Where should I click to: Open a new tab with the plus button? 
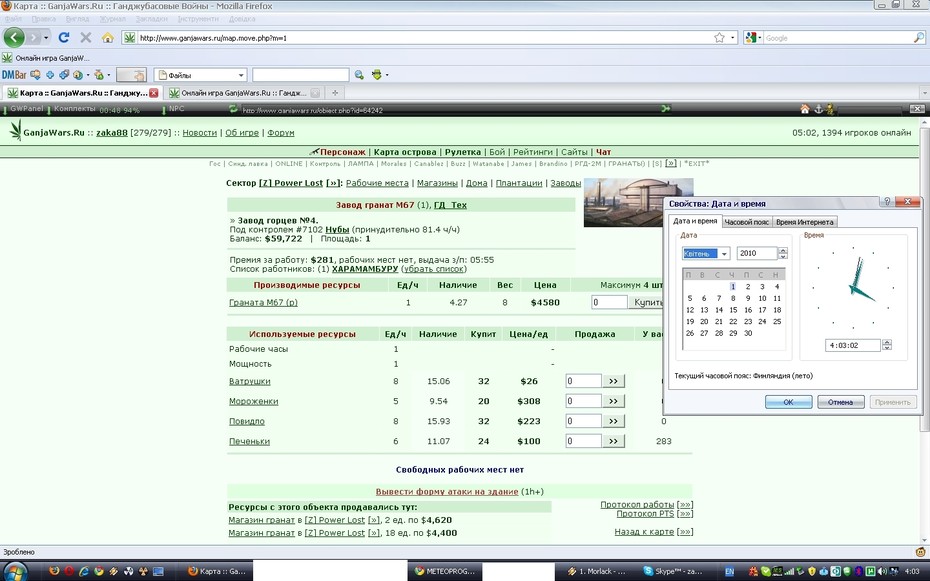[x=335, y=93]
